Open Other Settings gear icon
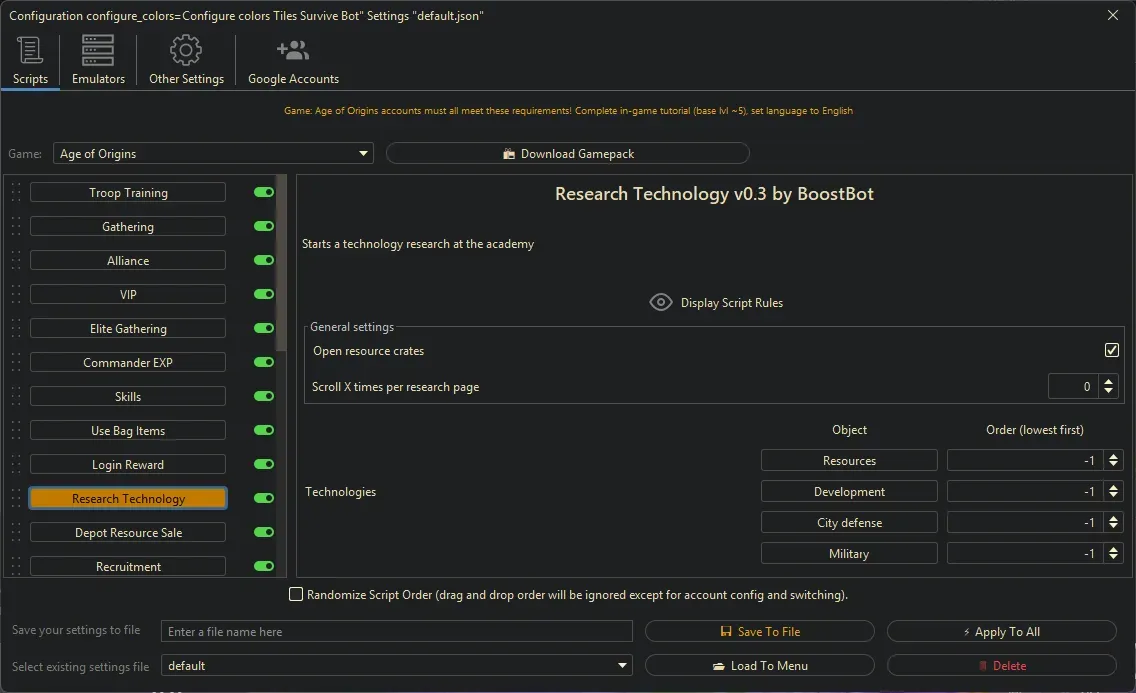The height and width of the screenshot is (693, 1136). coord(186,49)
